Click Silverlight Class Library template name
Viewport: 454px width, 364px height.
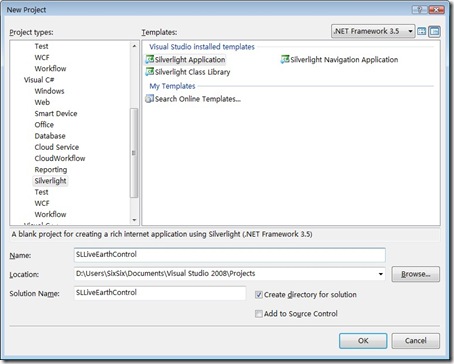[x=192, y=72]
